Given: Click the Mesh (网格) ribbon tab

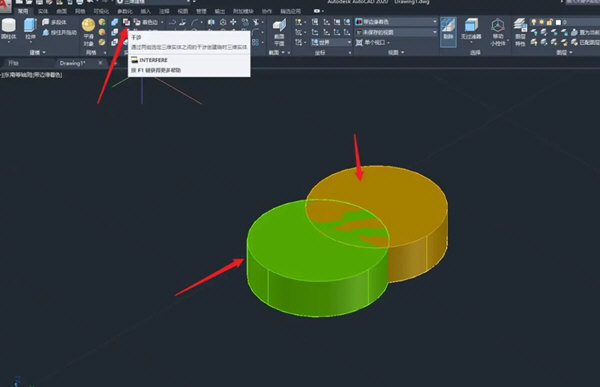Looking at the screenshot, I should tap(80, 11).
